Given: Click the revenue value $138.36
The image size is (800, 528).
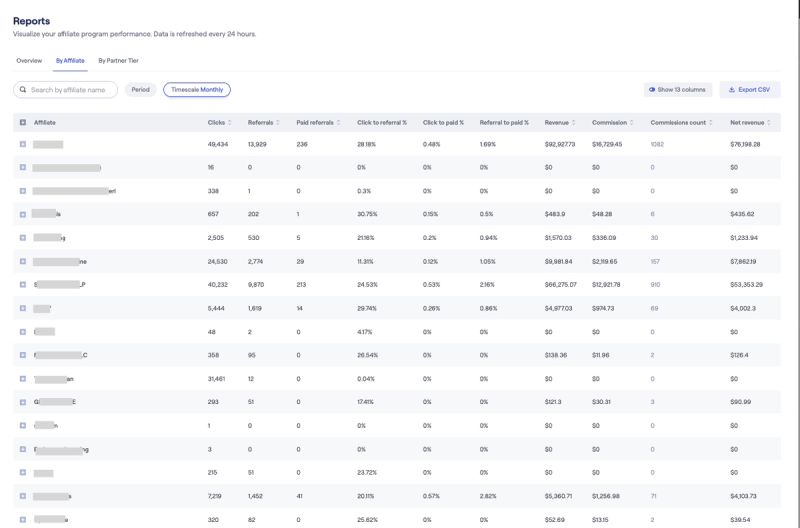Looking at the screenshot, I should (x=556, y=355).
